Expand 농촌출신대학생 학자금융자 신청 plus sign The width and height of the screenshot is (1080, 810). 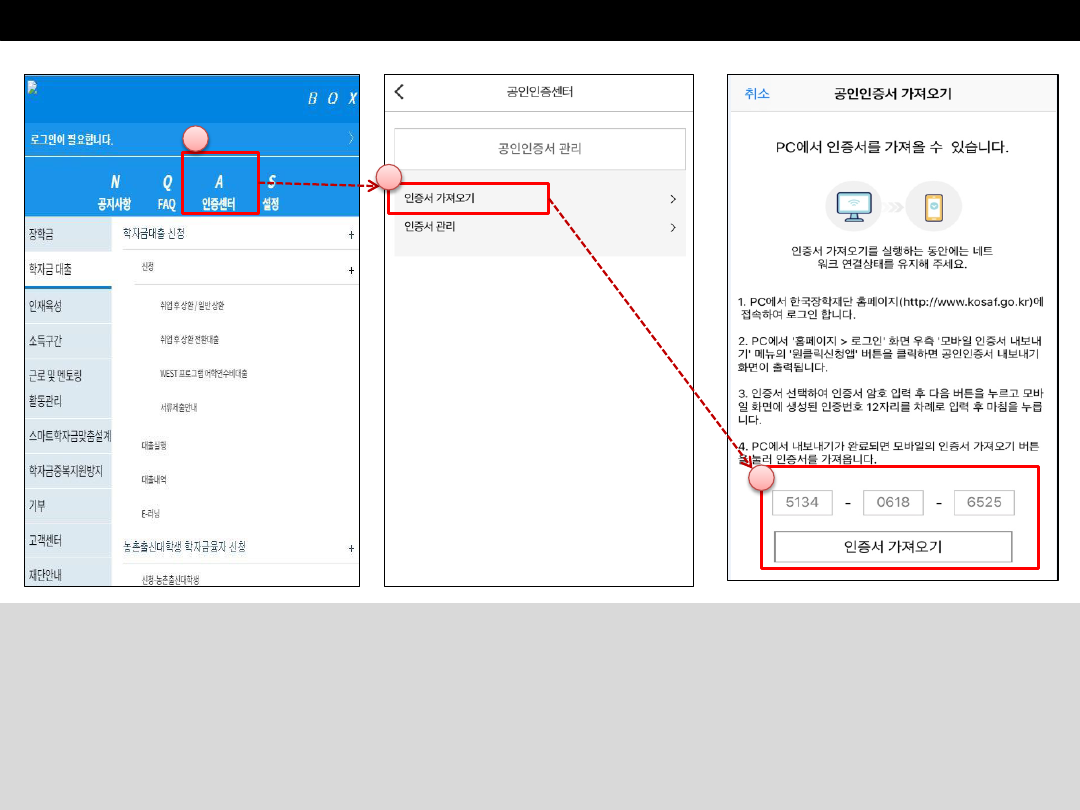coord(351,548)
